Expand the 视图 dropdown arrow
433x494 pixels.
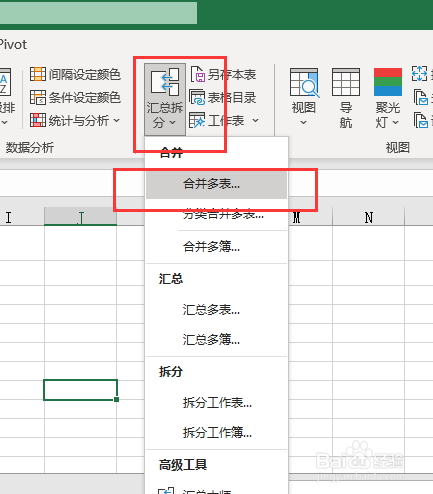303,123
